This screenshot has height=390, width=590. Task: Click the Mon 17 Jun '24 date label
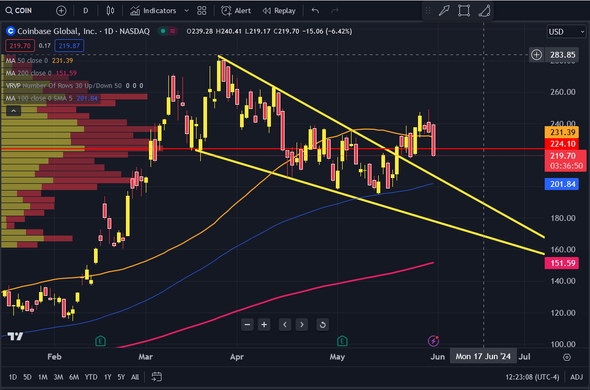coord(483,356)
